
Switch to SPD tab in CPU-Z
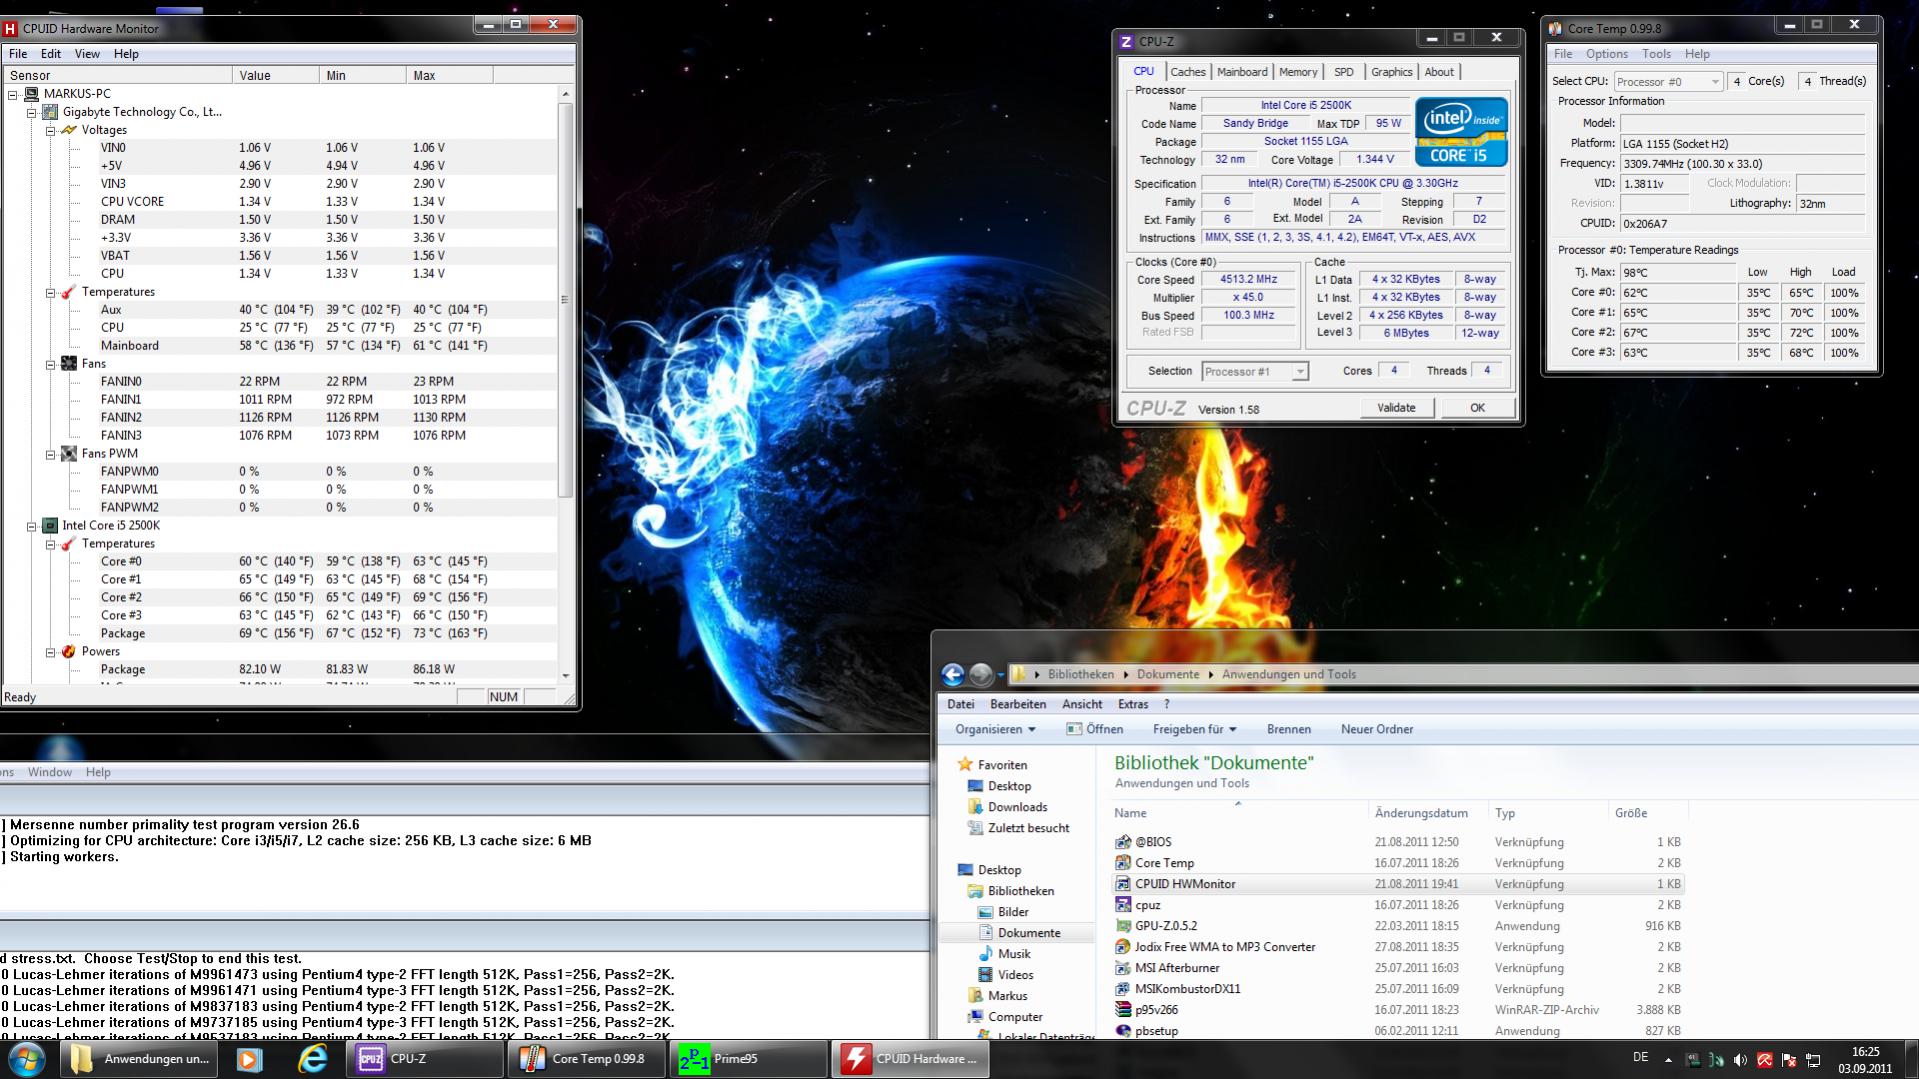(x=1344, y=72)
